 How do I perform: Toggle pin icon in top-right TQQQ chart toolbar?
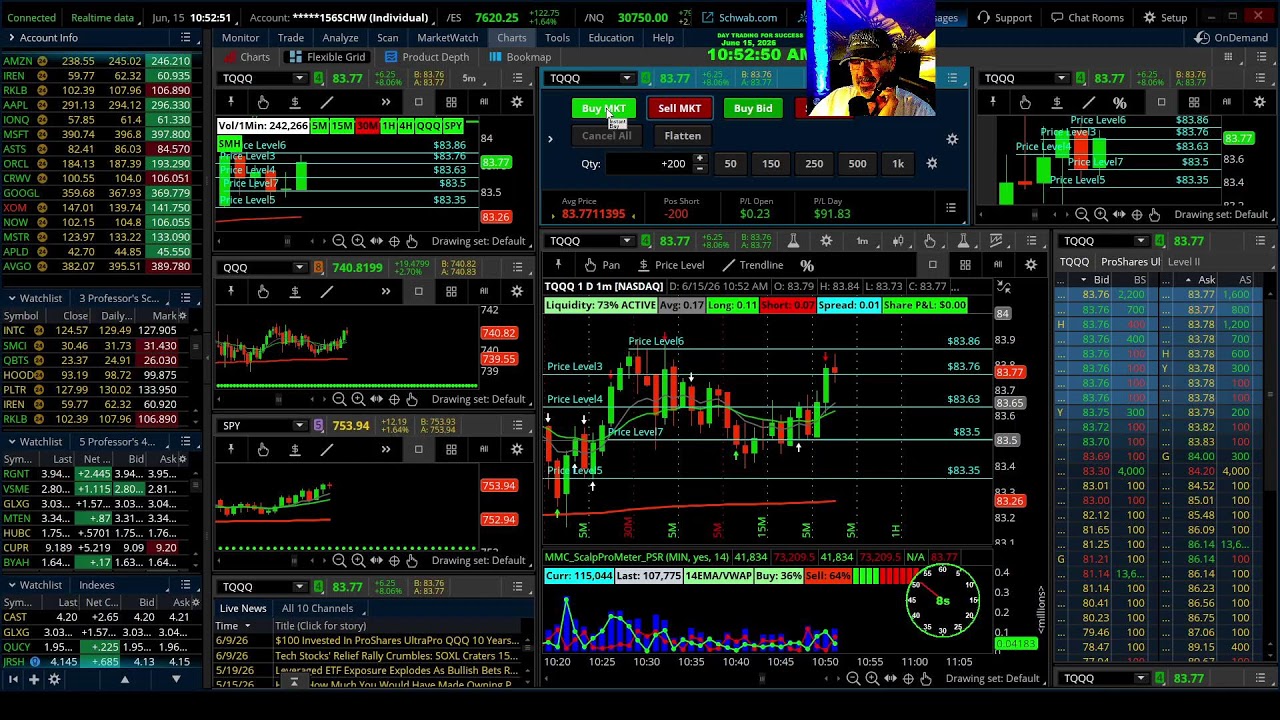992,102
